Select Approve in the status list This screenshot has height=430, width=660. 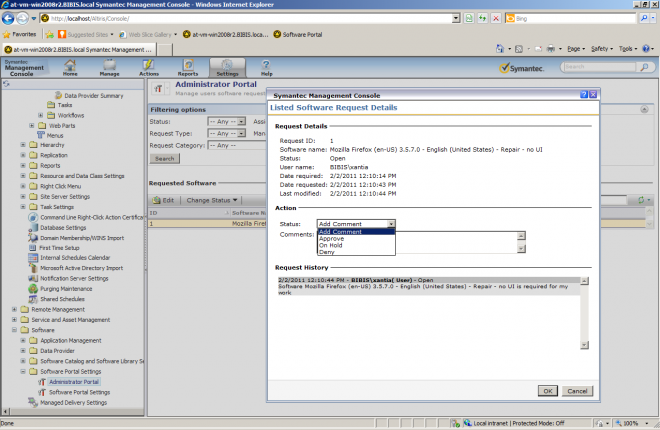[x=356, y=239]
